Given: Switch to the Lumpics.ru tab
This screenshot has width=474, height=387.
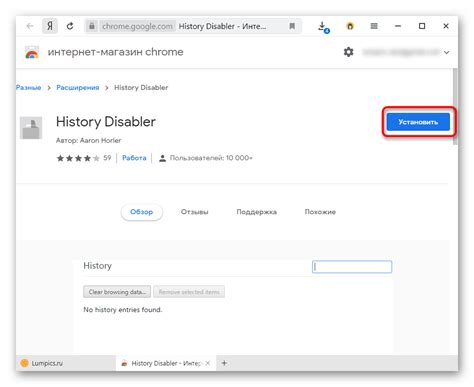Looking at the screenshot, I should [x=66, y=363].
